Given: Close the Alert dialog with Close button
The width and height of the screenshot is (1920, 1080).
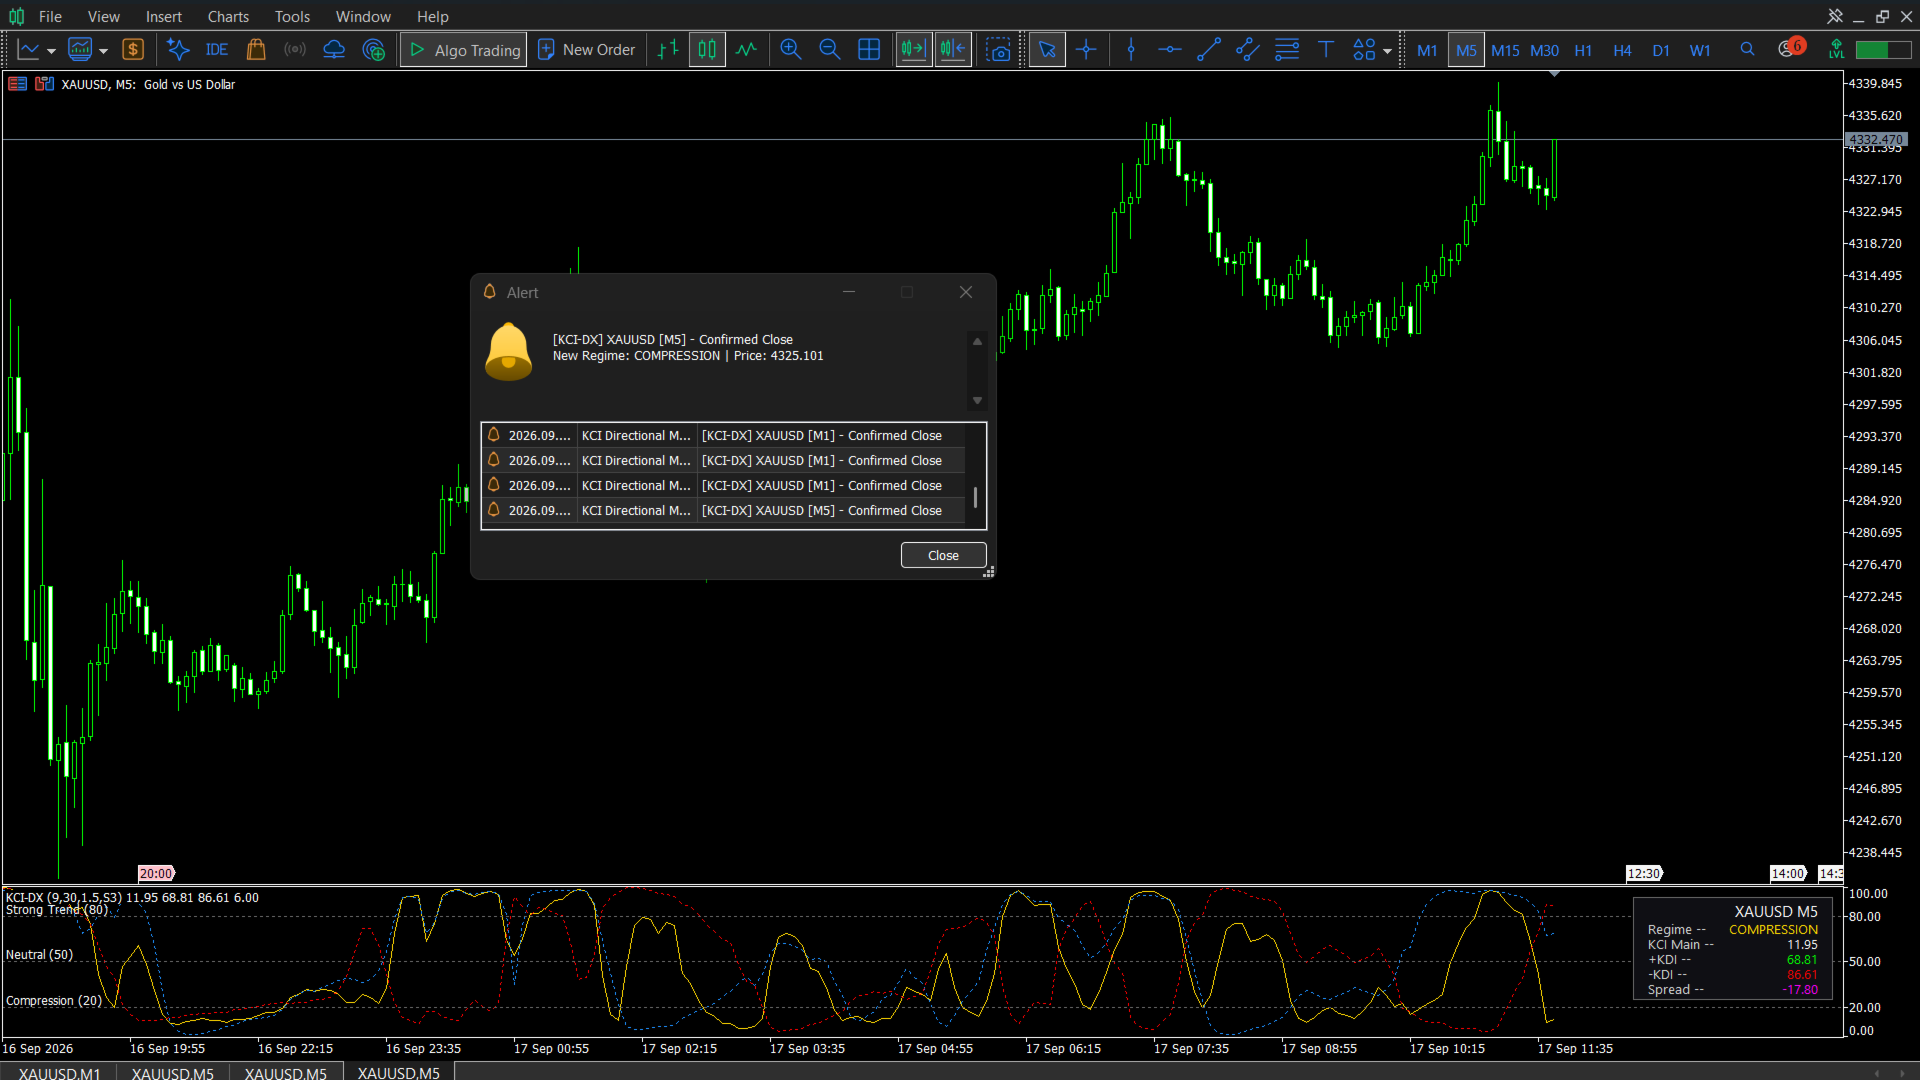Looking at the screenshot, I should [x=943, y=555].
